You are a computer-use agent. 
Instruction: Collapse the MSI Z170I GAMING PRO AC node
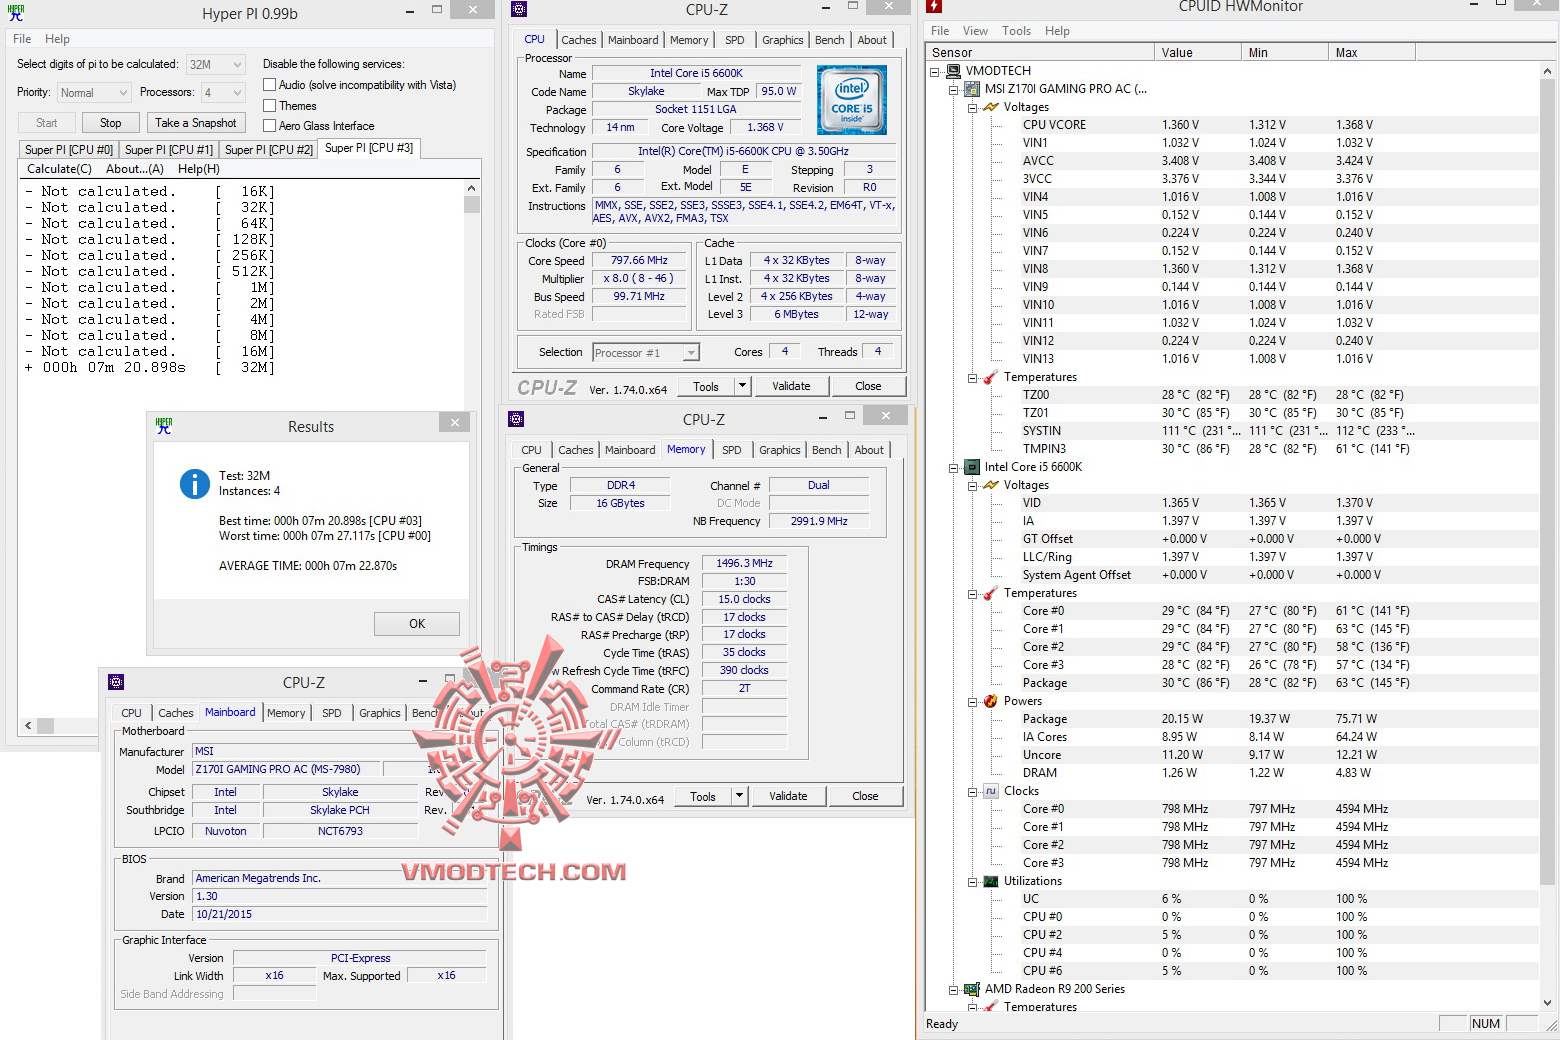pos(954,90)
